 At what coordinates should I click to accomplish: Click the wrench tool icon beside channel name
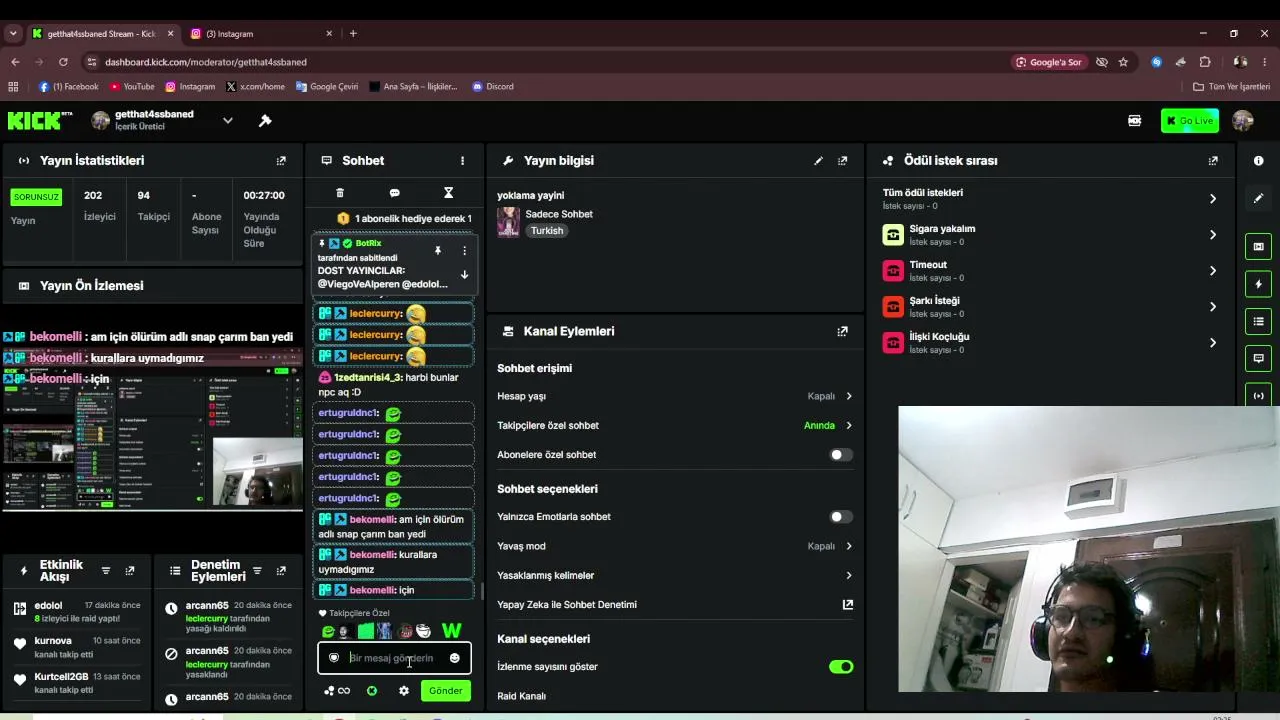point(265,121)
